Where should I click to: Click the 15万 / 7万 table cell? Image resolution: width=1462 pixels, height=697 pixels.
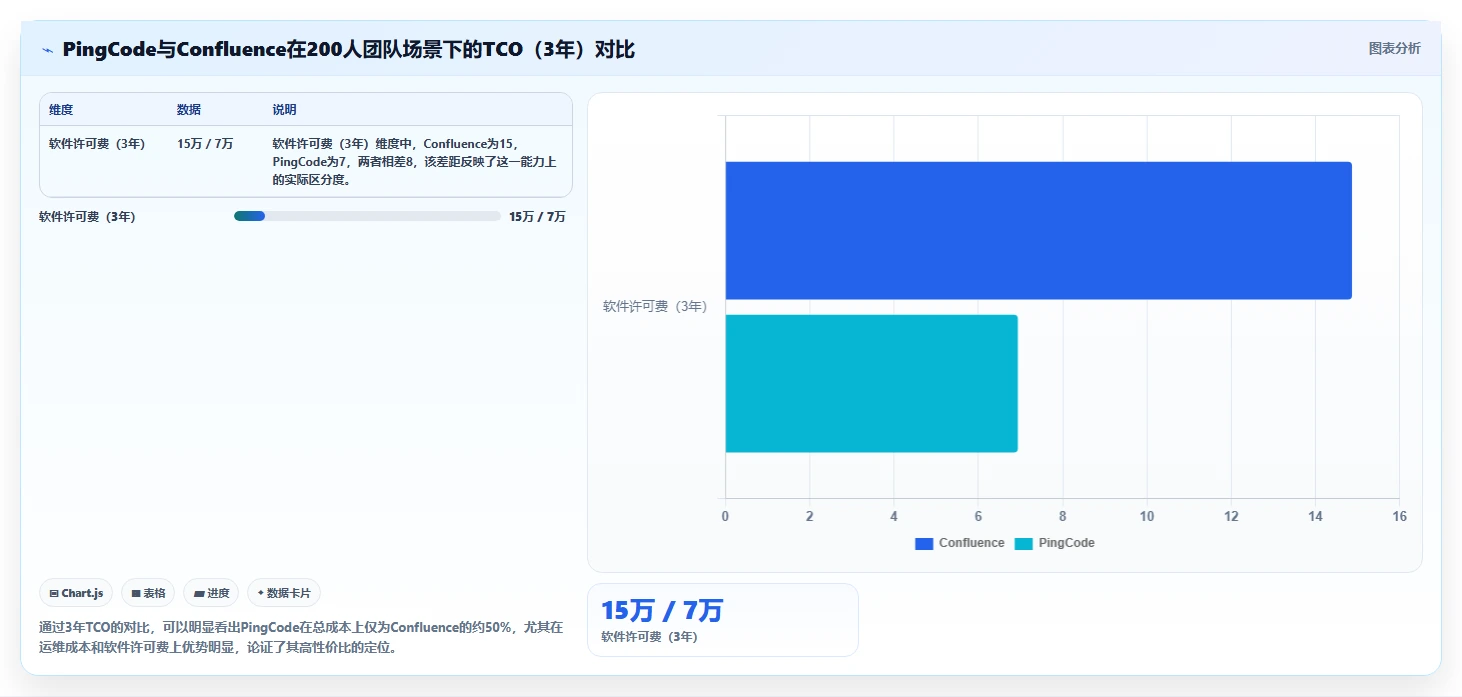pos(205,144)
